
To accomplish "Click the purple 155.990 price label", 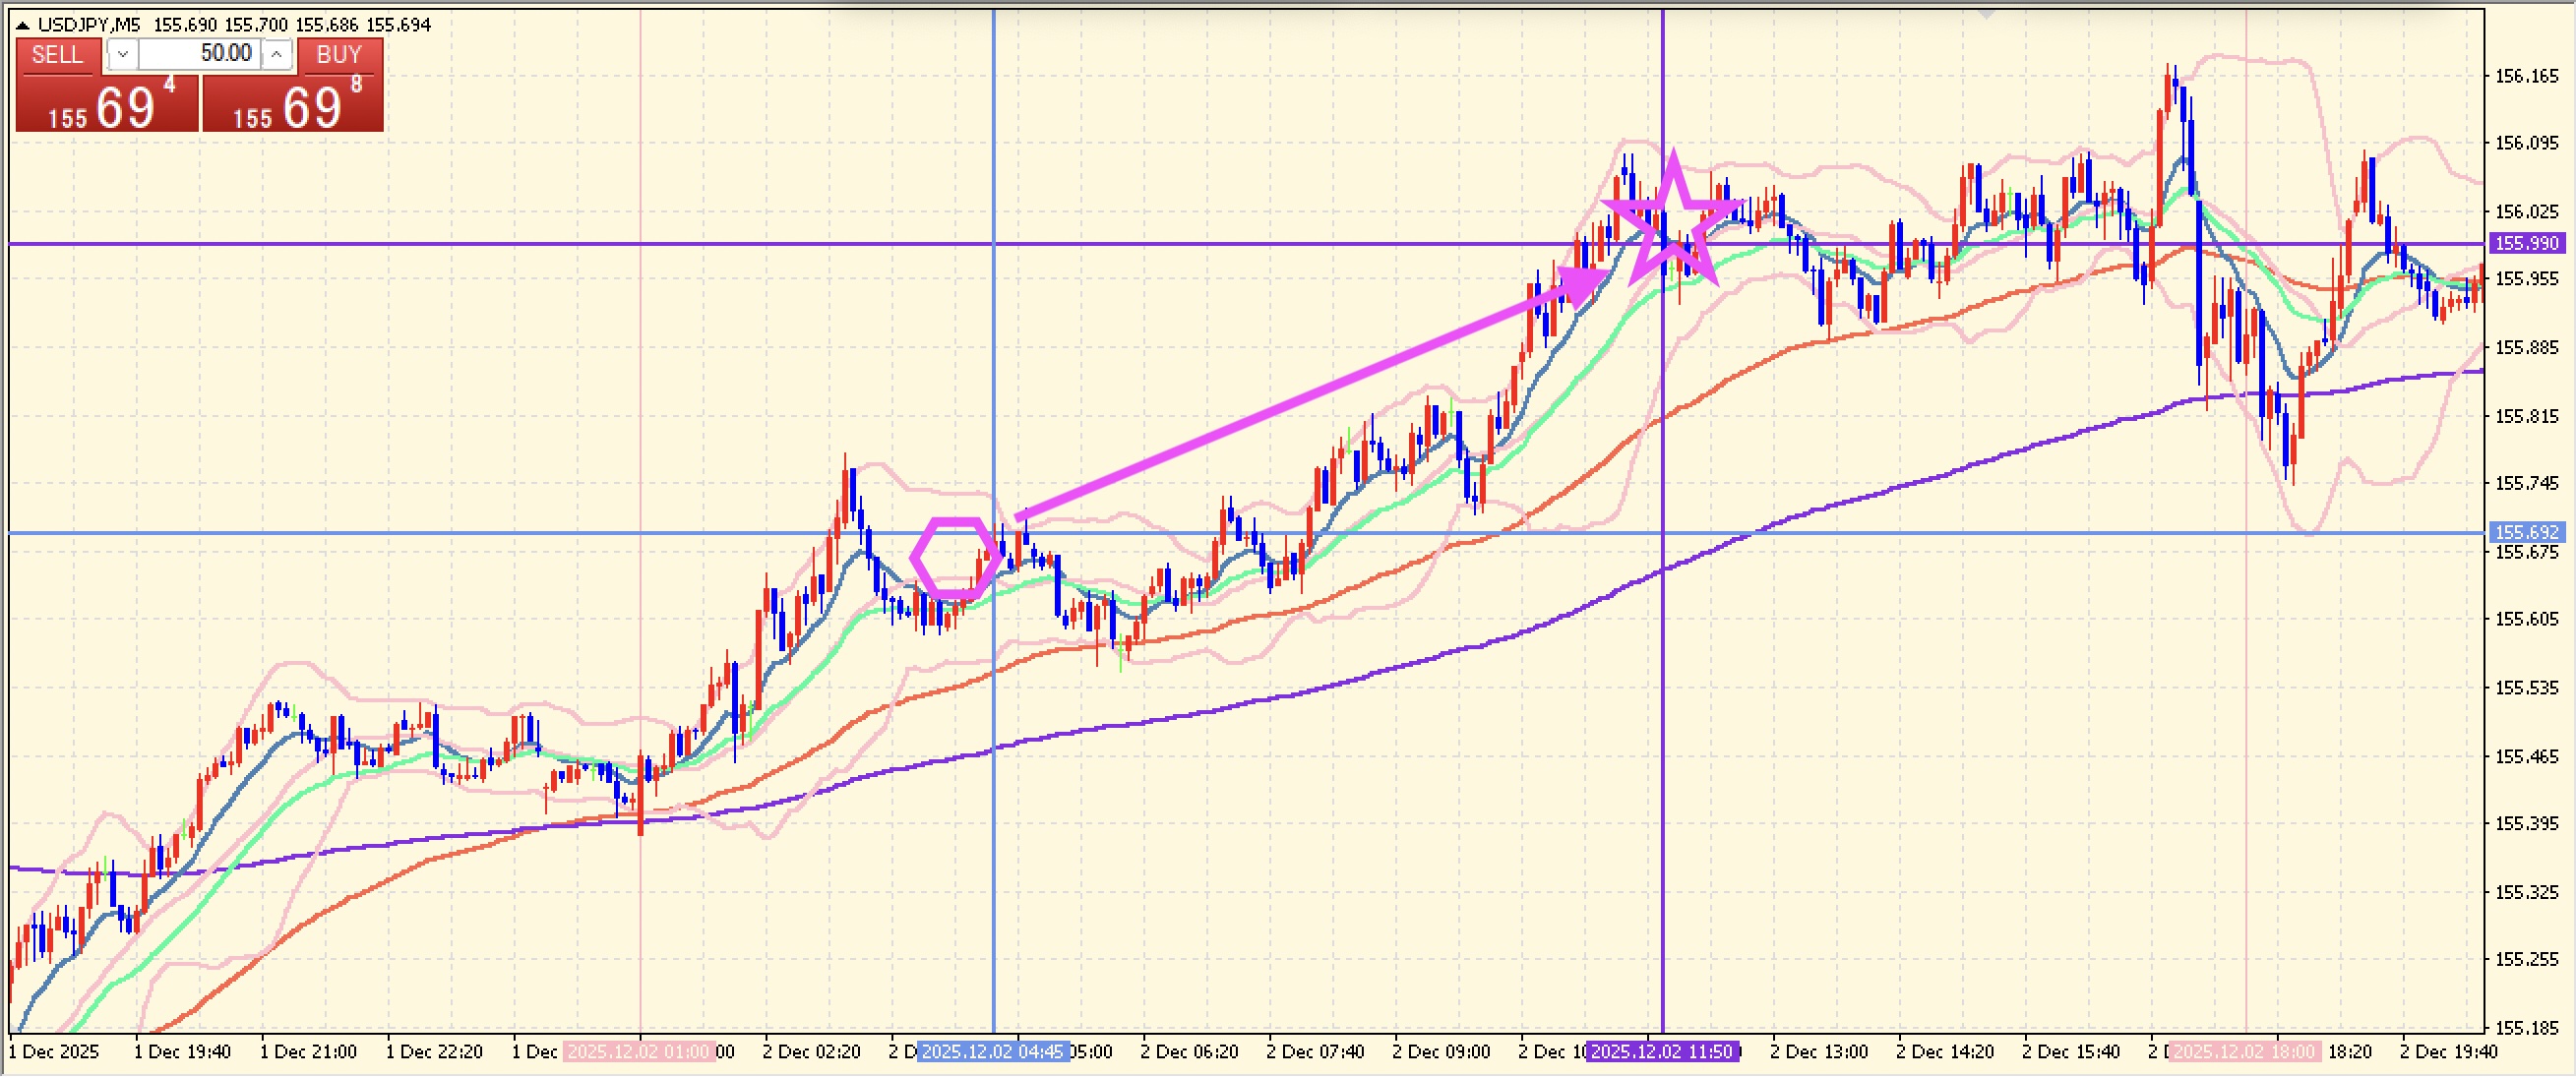I will click(x=2526, y=243).
